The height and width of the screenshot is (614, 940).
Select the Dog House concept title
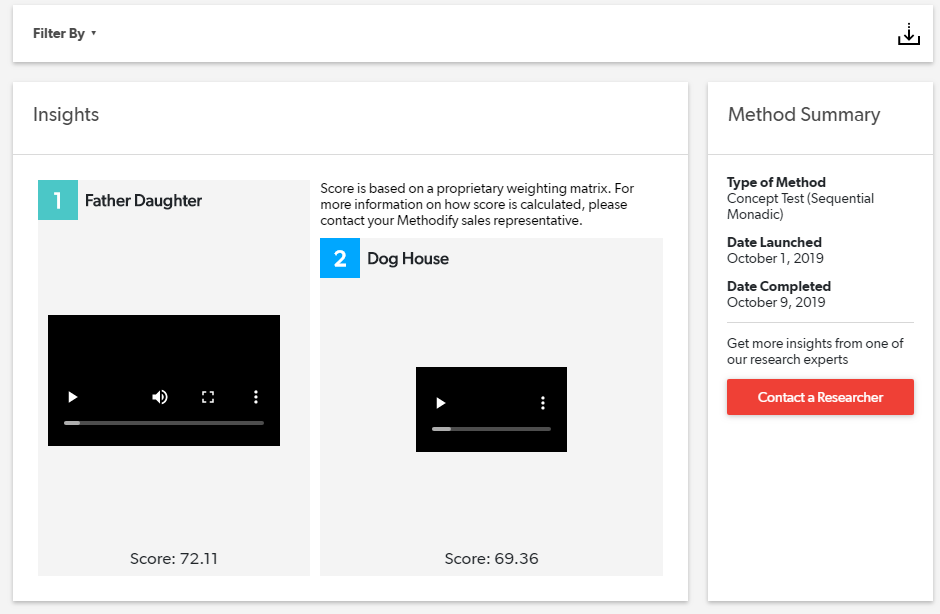(408, 259)
